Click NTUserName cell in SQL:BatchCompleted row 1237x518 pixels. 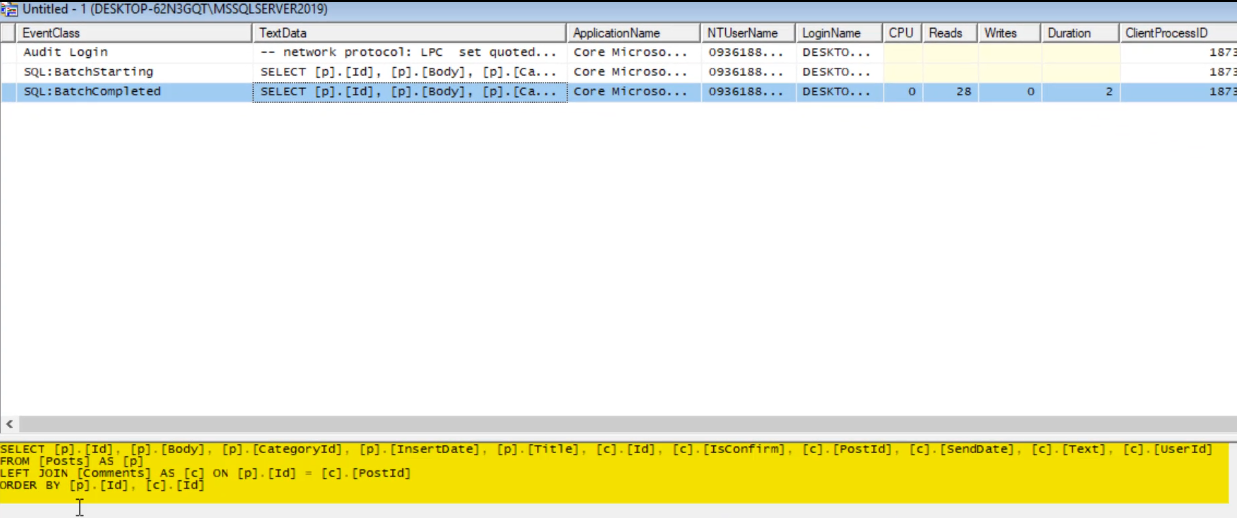(749, 92)
